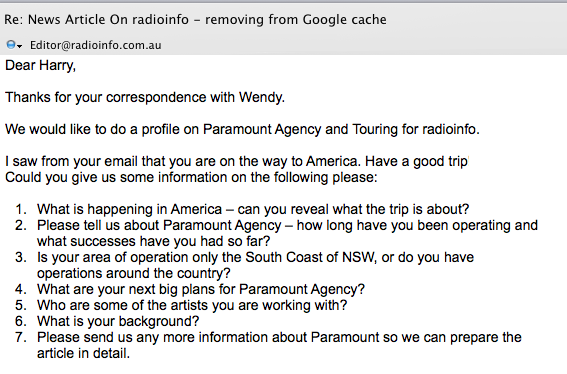
Task: Click question 1 about happening in America
Action: tap(253, 209)
